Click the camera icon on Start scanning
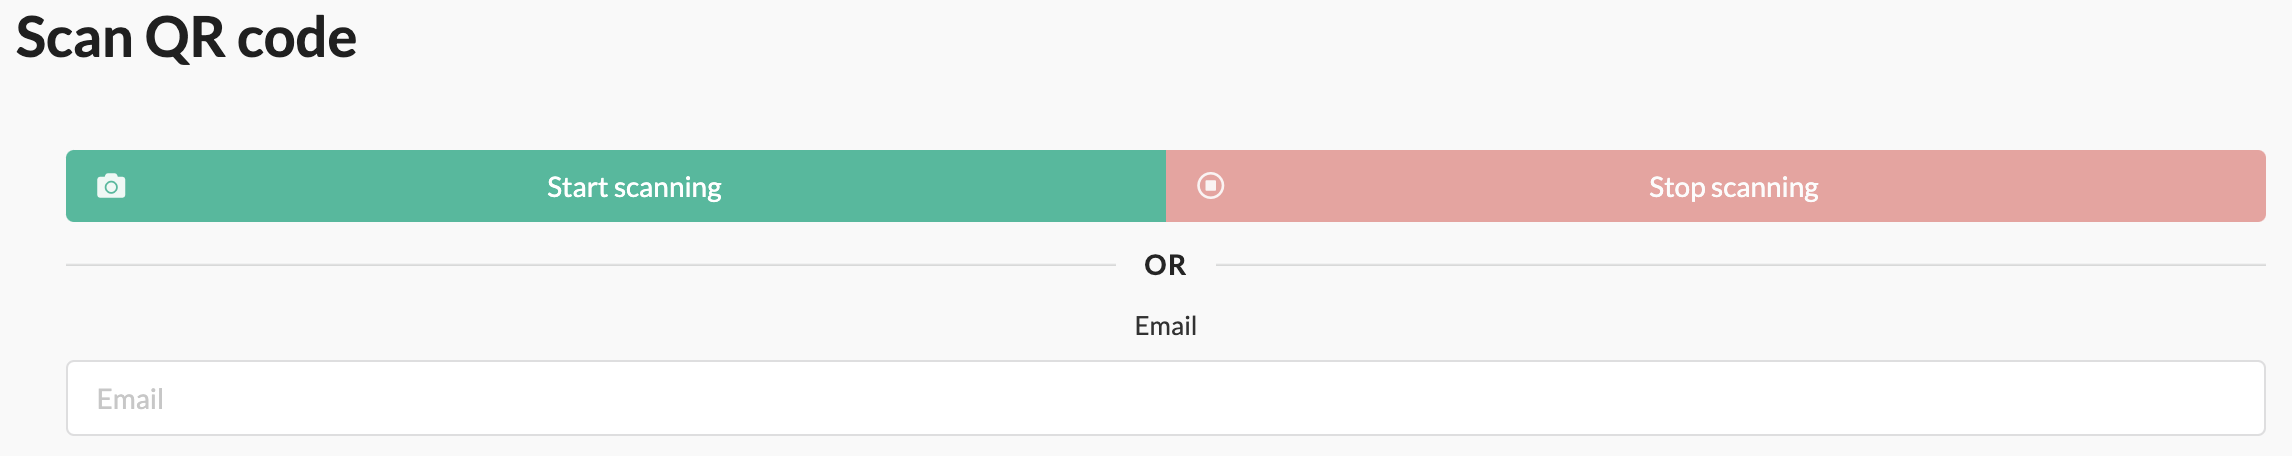The width and height of the screenshot is (2292, 456). coord(111,186)
